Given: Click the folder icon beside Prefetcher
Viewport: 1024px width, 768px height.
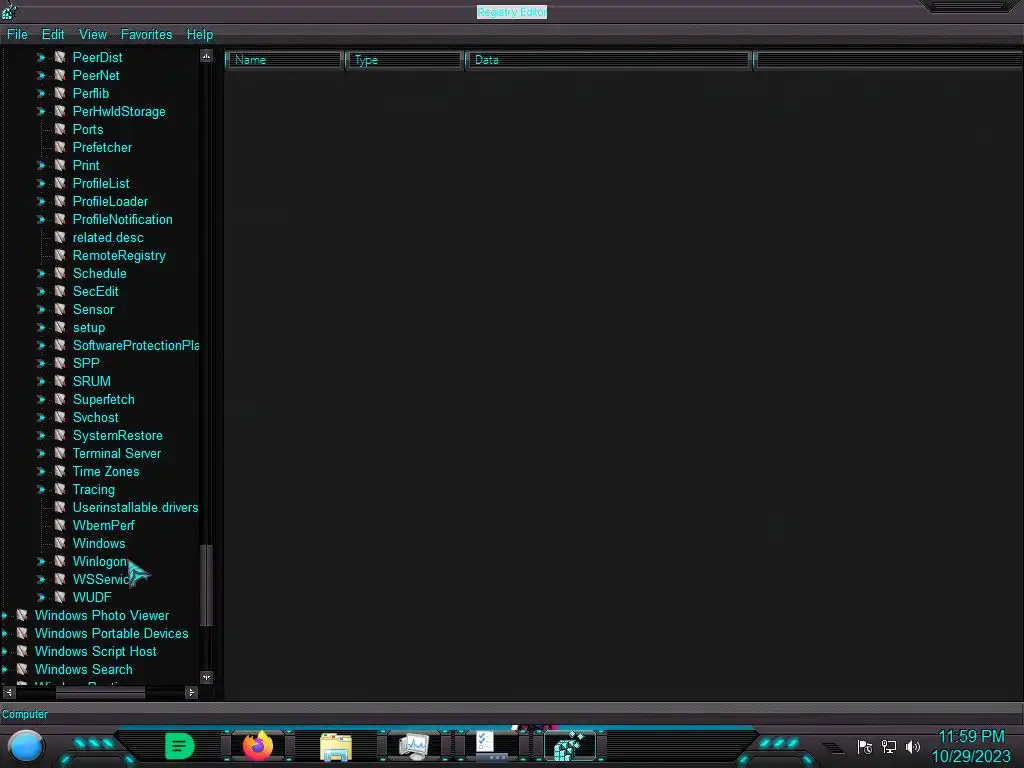Looking at the screenshot, I should pos(60,147).
